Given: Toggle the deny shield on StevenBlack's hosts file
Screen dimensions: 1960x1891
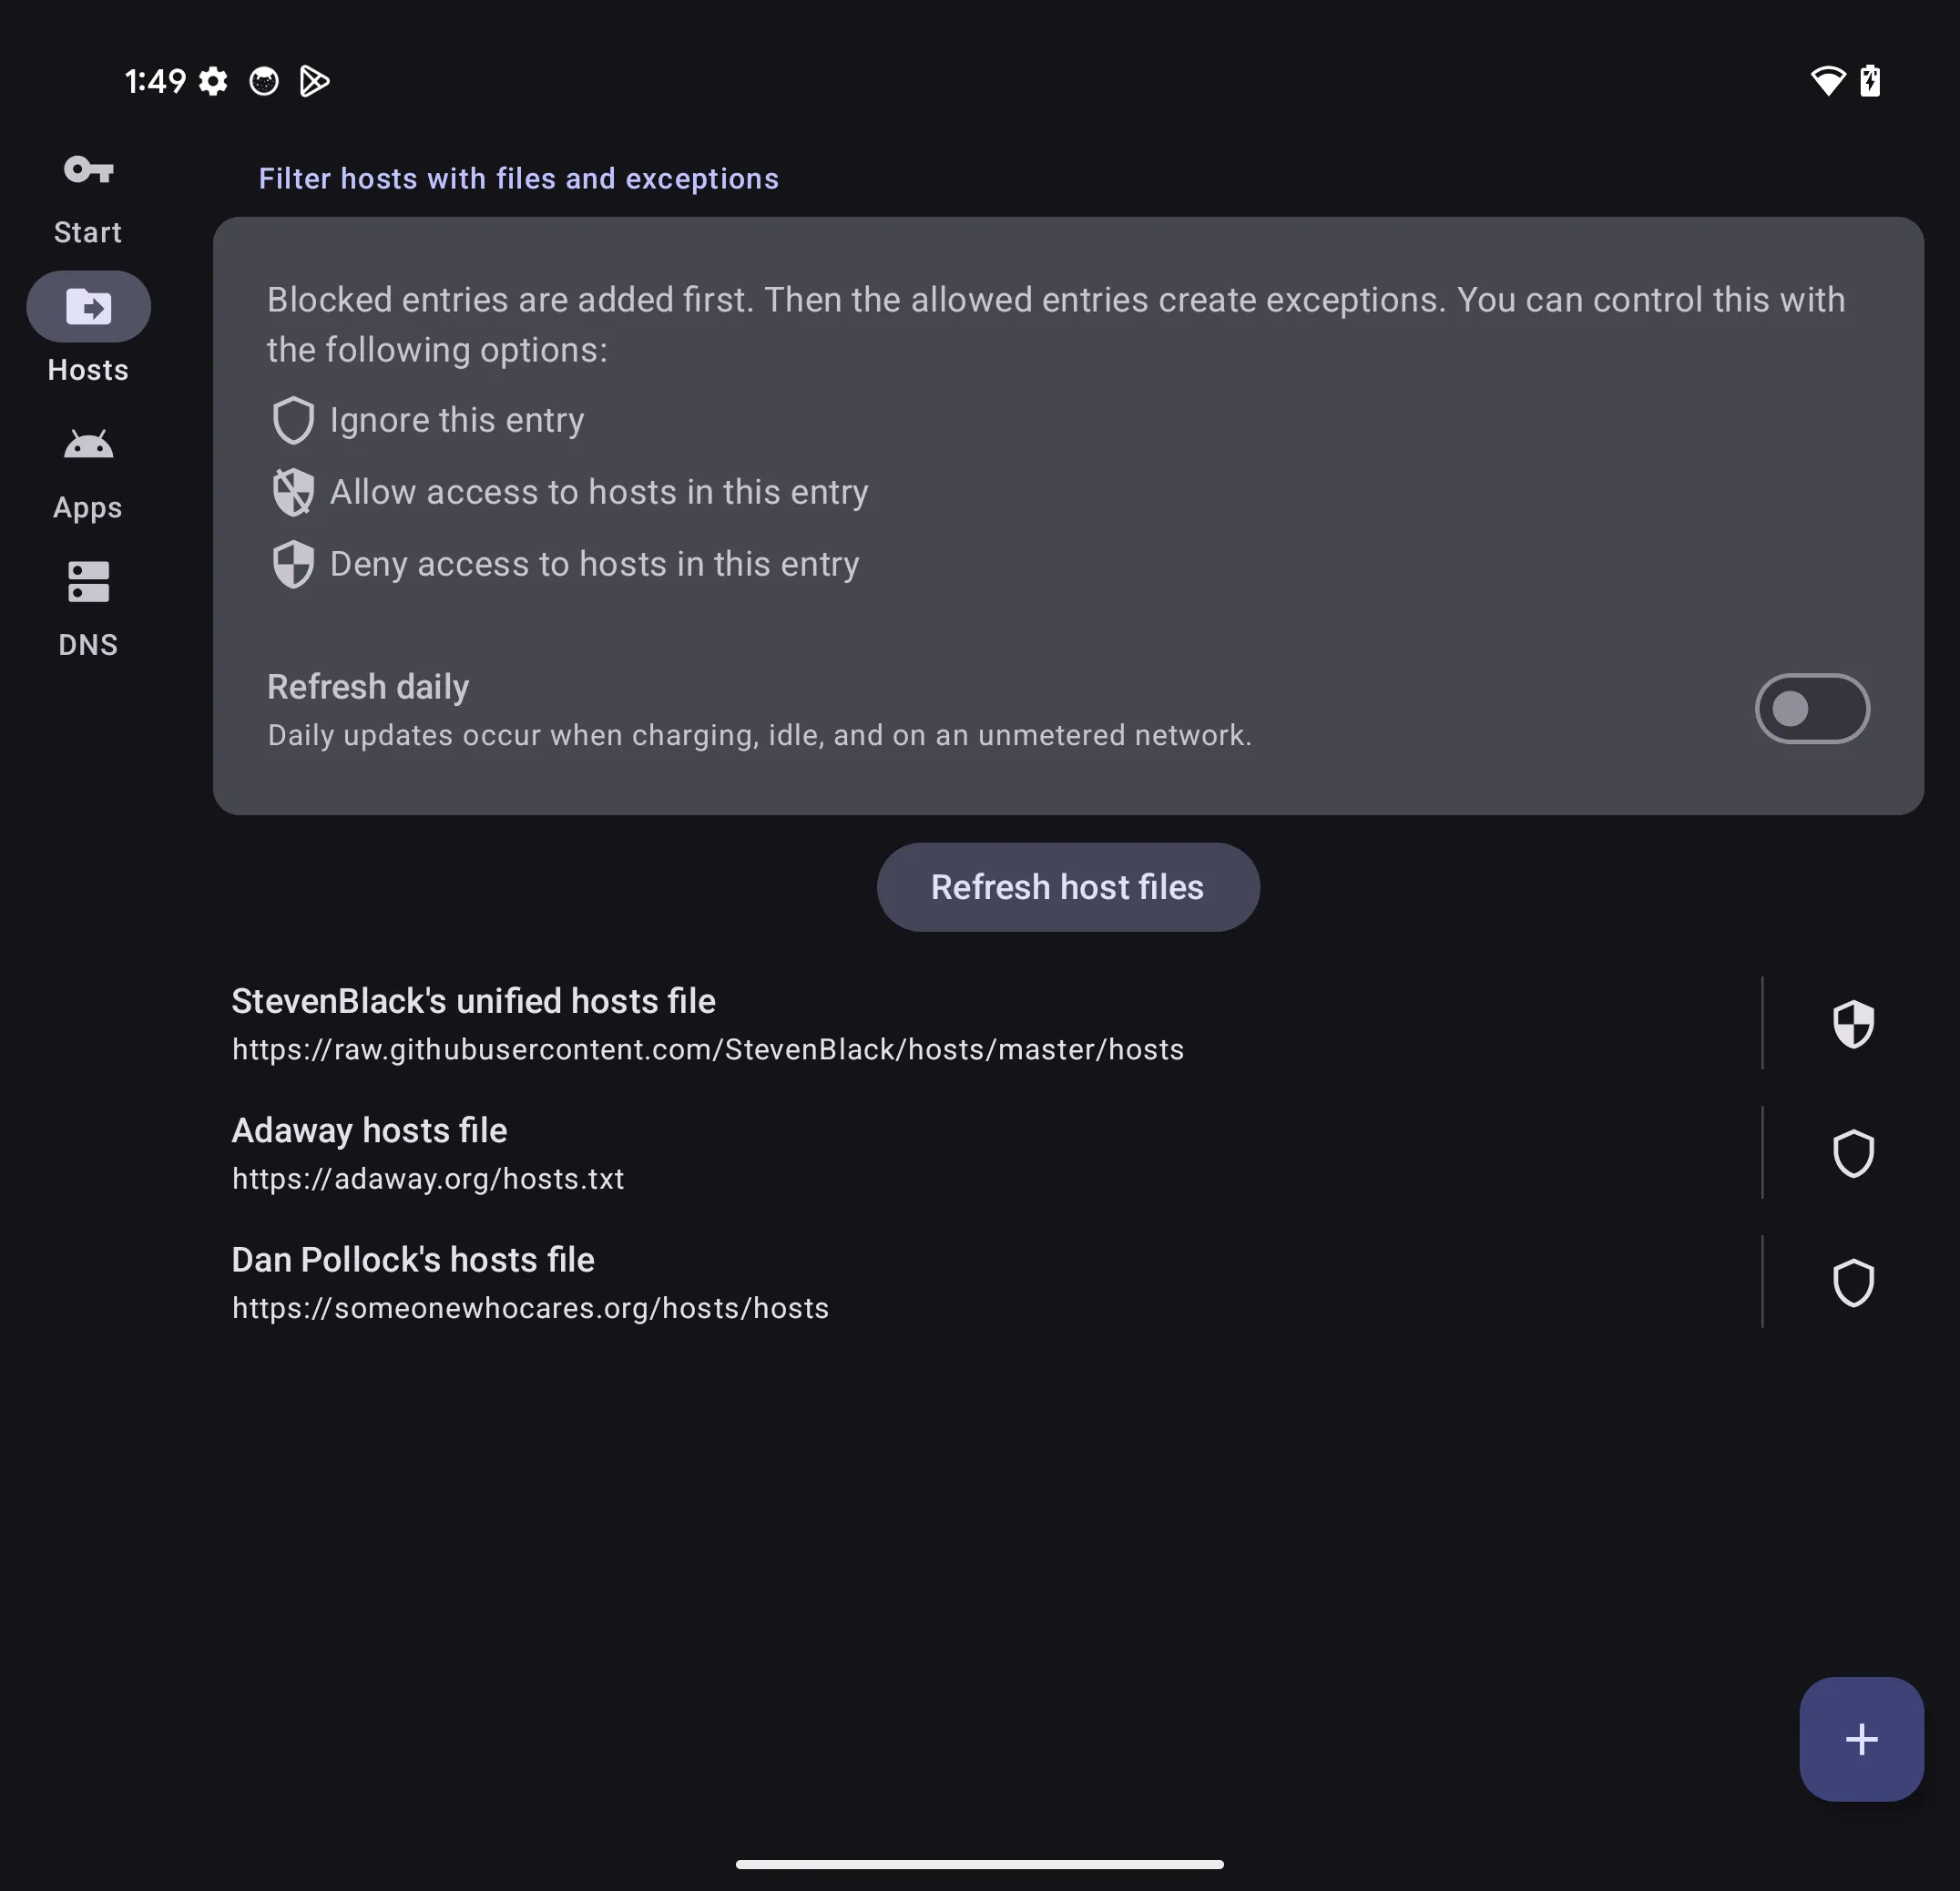Looking at the screenshot, I should pyautogui.click(x=1853, y=1024).
